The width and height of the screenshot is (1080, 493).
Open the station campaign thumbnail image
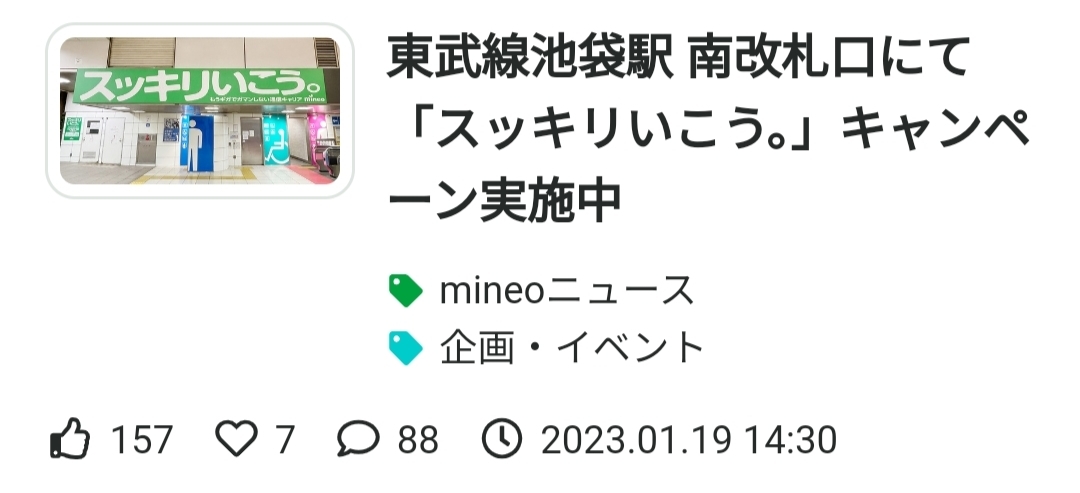[x=200, y=111]
